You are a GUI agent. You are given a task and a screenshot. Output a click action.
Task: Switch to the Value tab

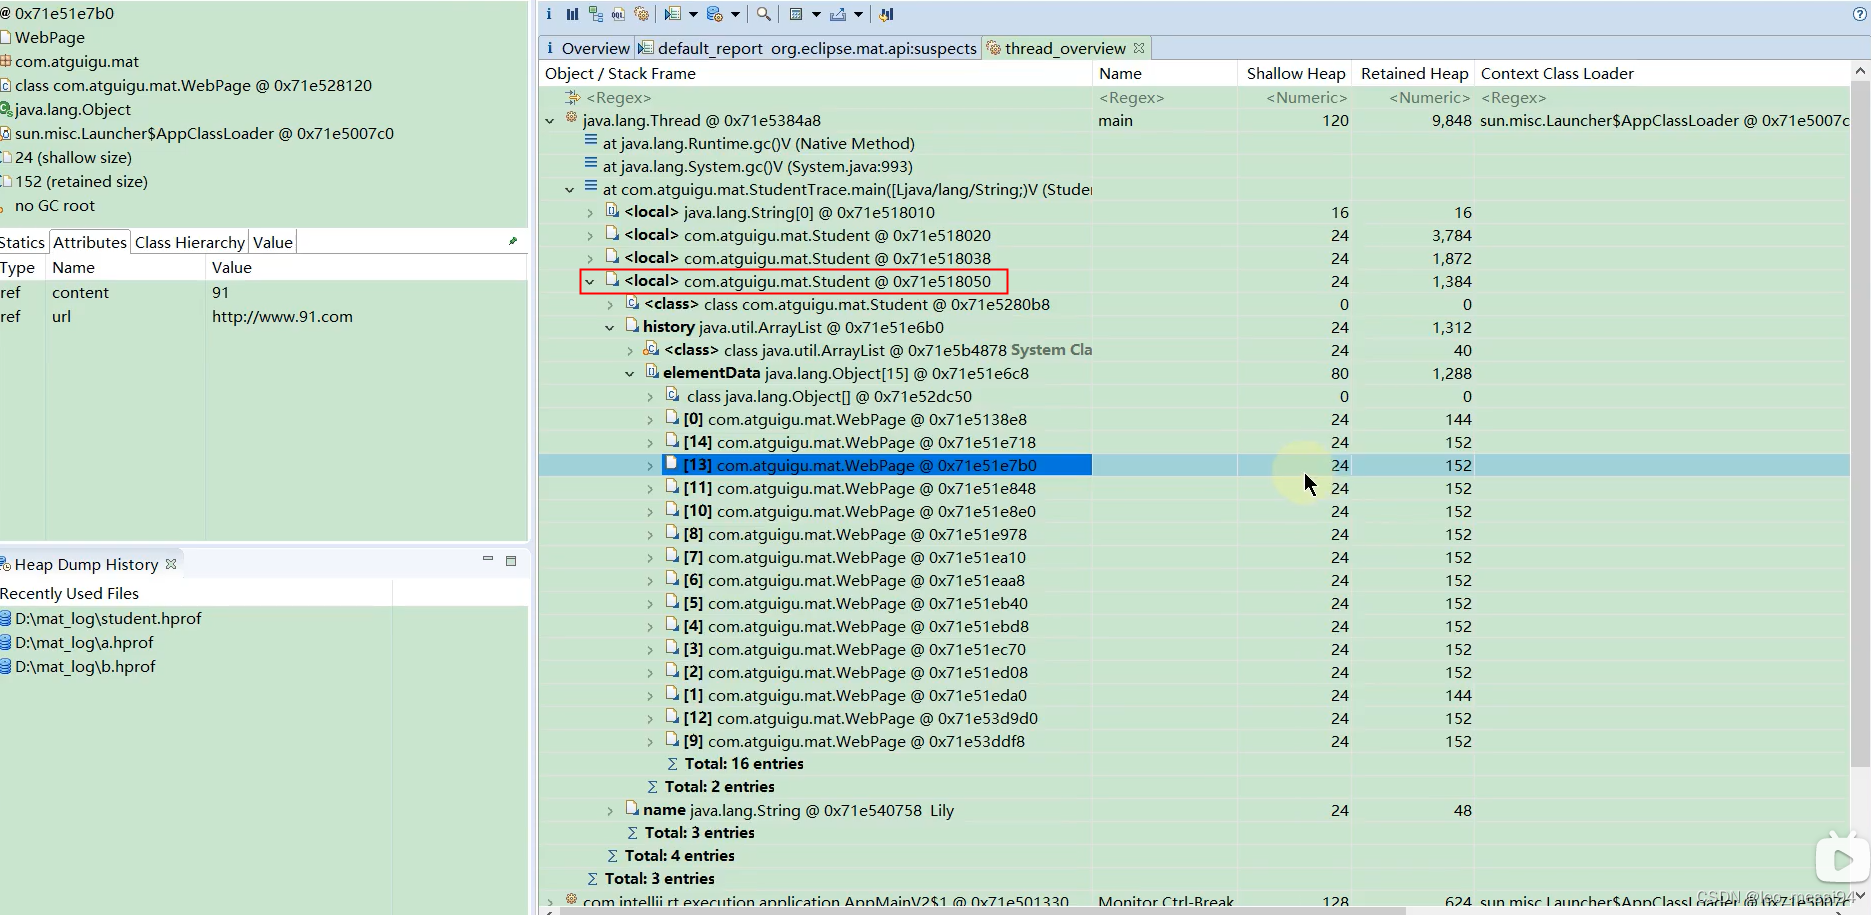tap(273, 242)
